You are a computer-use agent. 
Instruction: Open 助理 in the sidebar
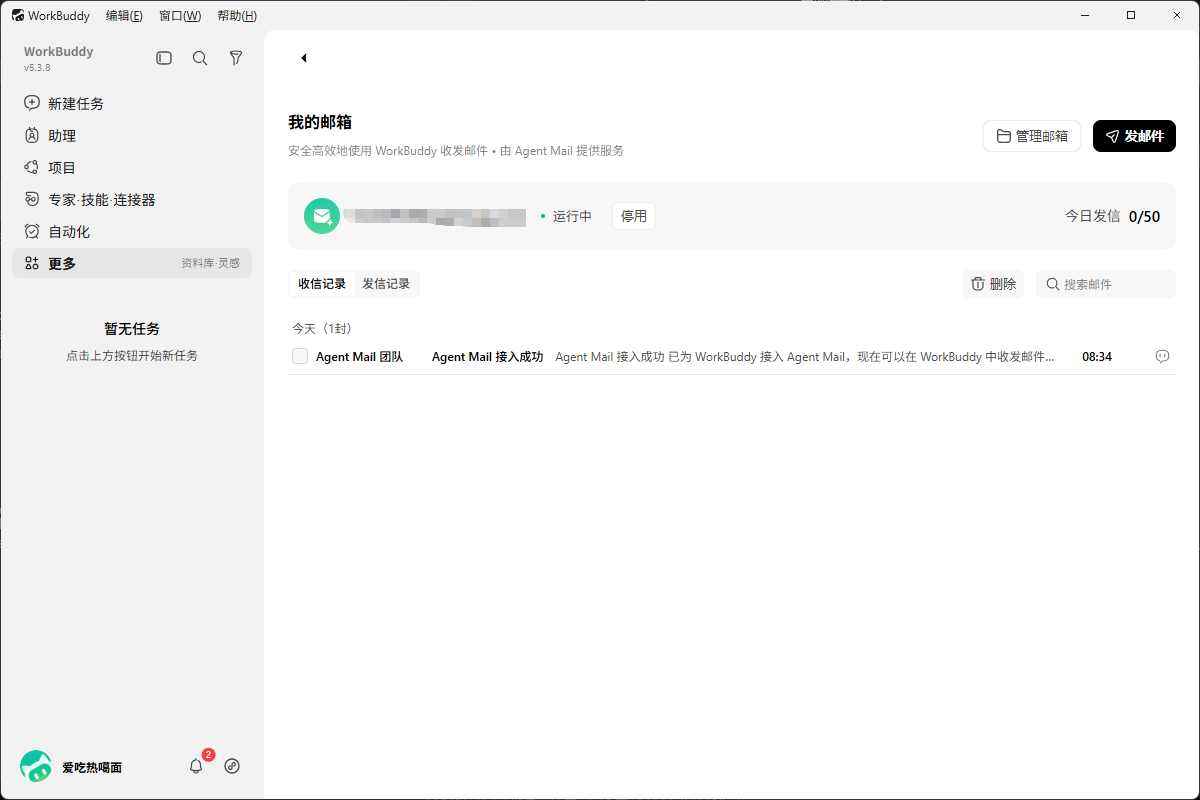pos(132,135)
